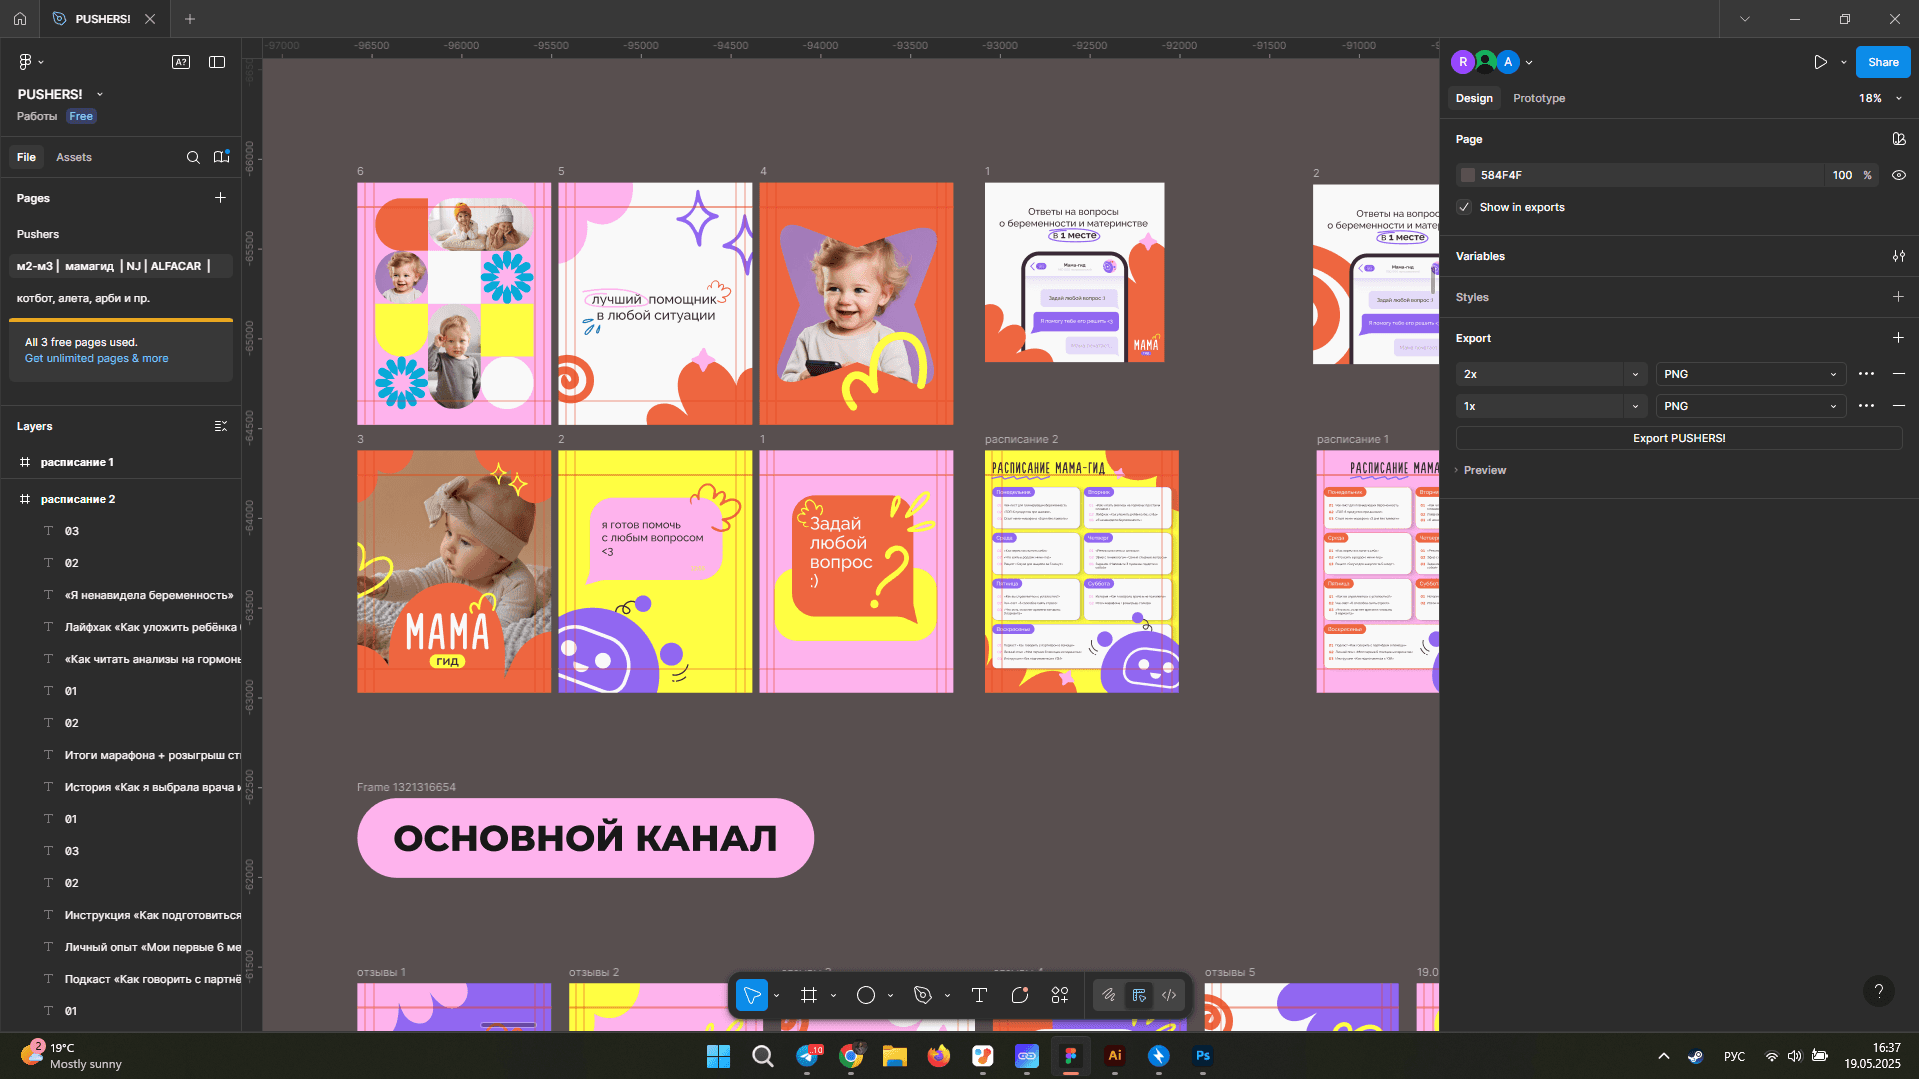
Task: Open Move tool options chevron
Action: pyautogui.click(x=777, y=995)
